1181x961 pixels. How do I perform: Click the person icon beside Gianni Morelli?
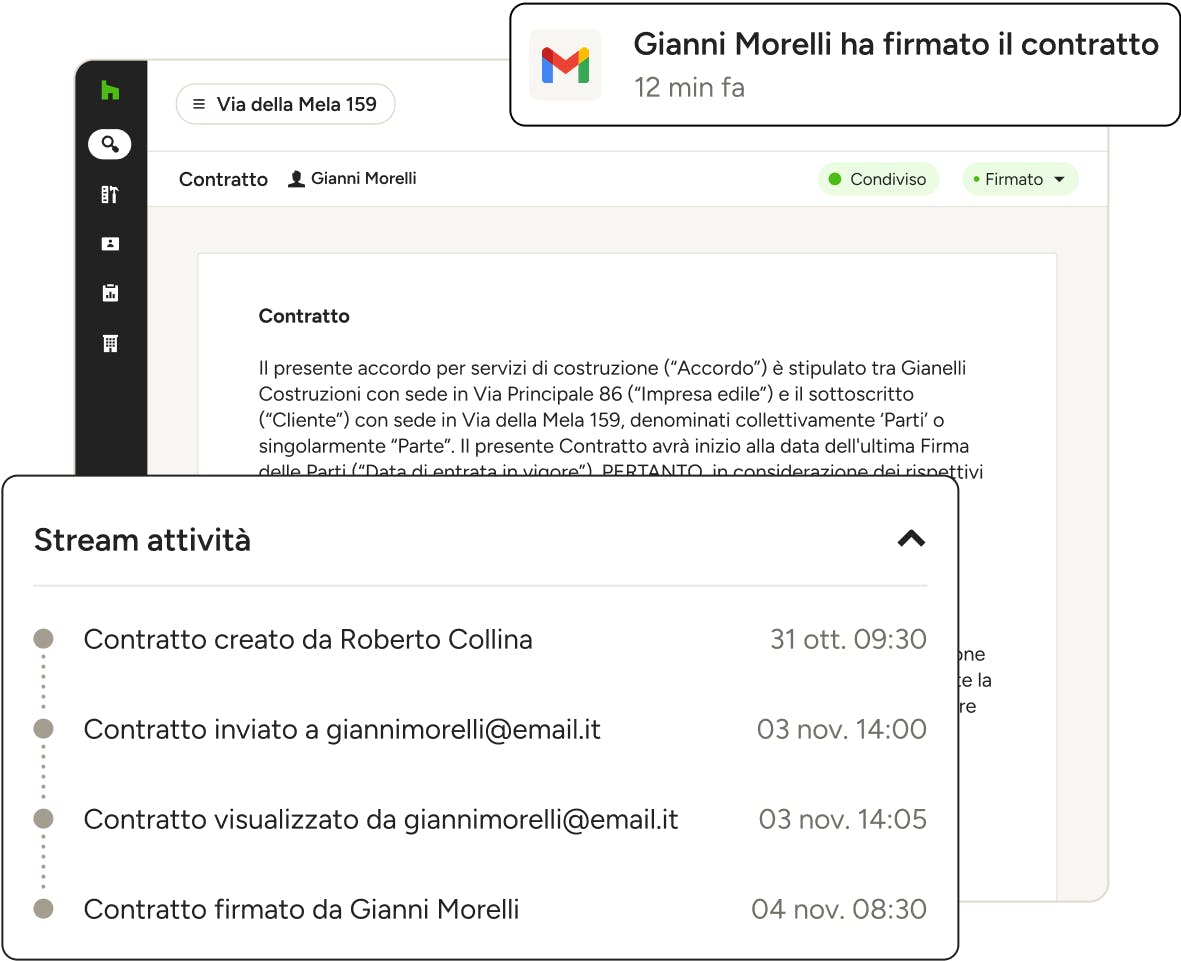point(296,179)
